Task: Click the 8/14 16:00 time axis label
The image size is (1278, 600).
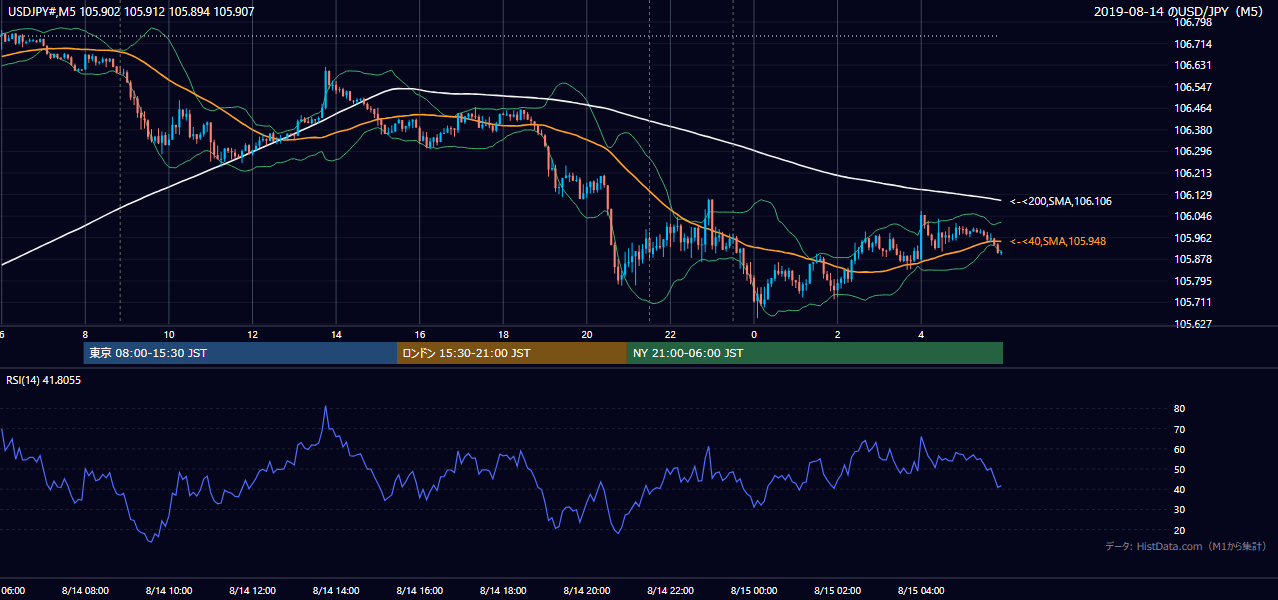Action: (420, 590)
